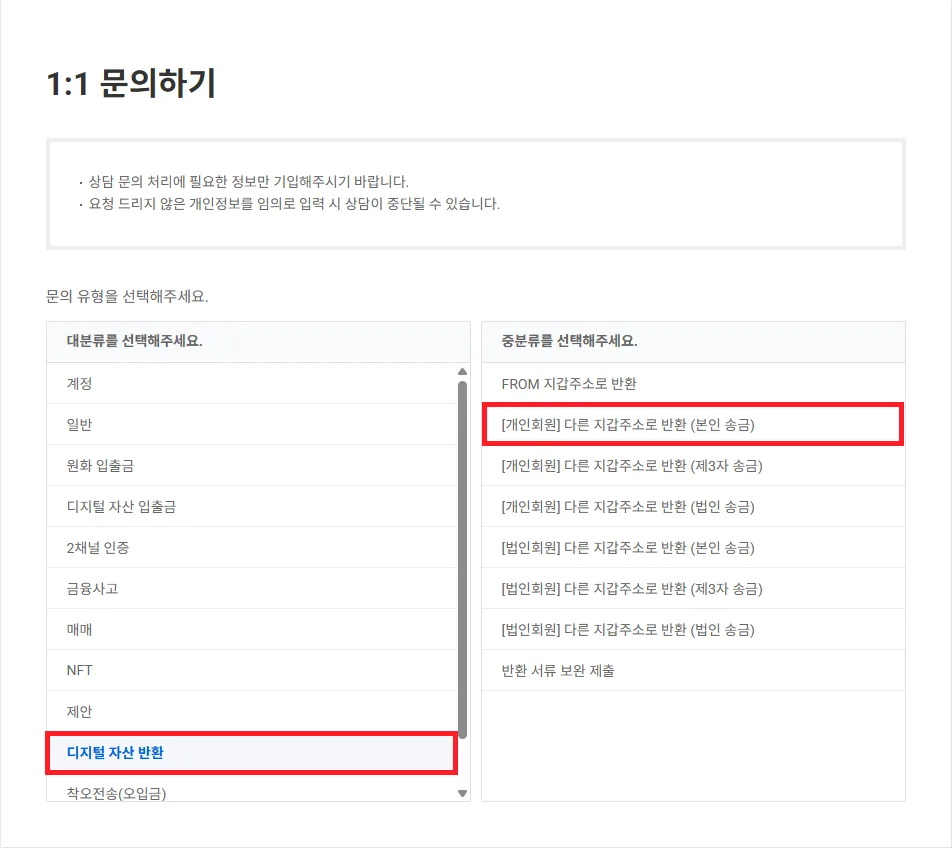Select [개인회원] 다른 지갑주소로 반환 (본인 송금)

coord(693,424)
